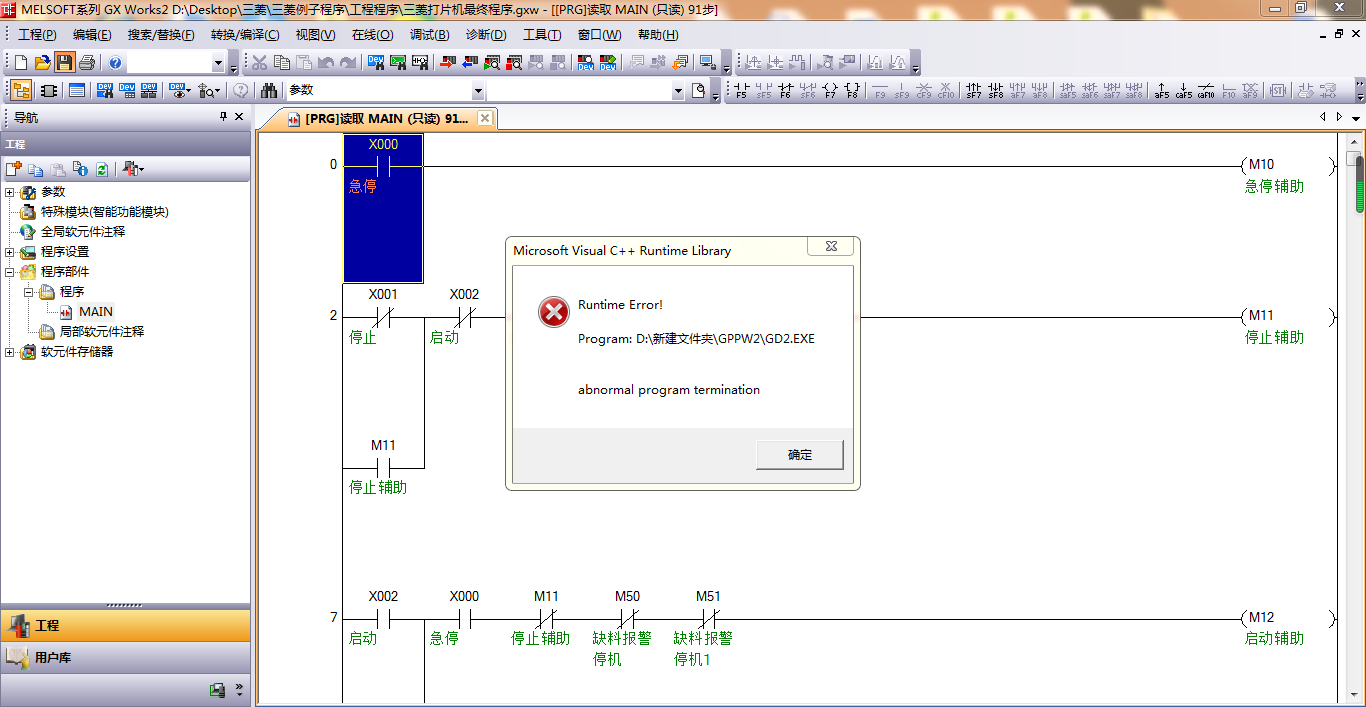Expand the 软元件存储器 tree node
Screen dimensions: 1366x707
10,352
